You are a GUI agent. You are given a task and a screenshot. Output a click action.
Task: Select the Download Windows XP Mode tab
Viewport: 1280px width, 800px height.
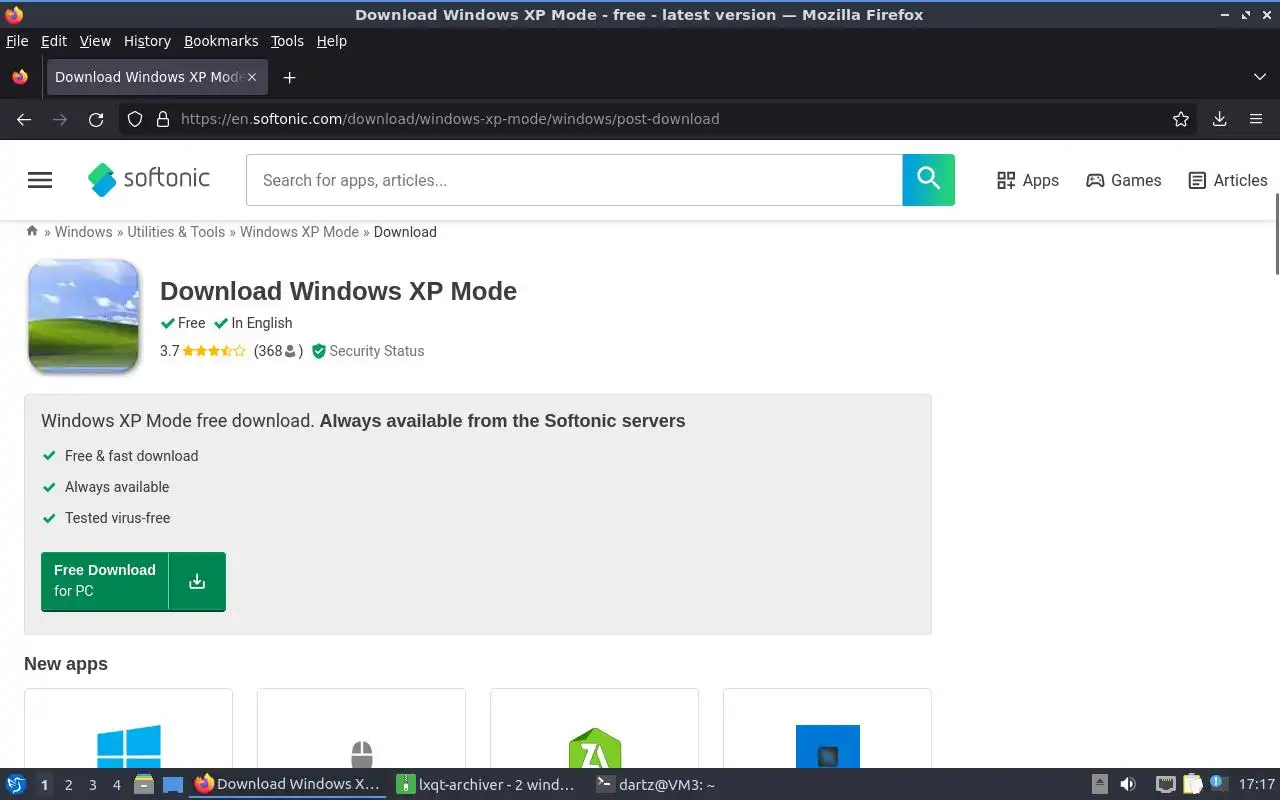click(148, 77)
